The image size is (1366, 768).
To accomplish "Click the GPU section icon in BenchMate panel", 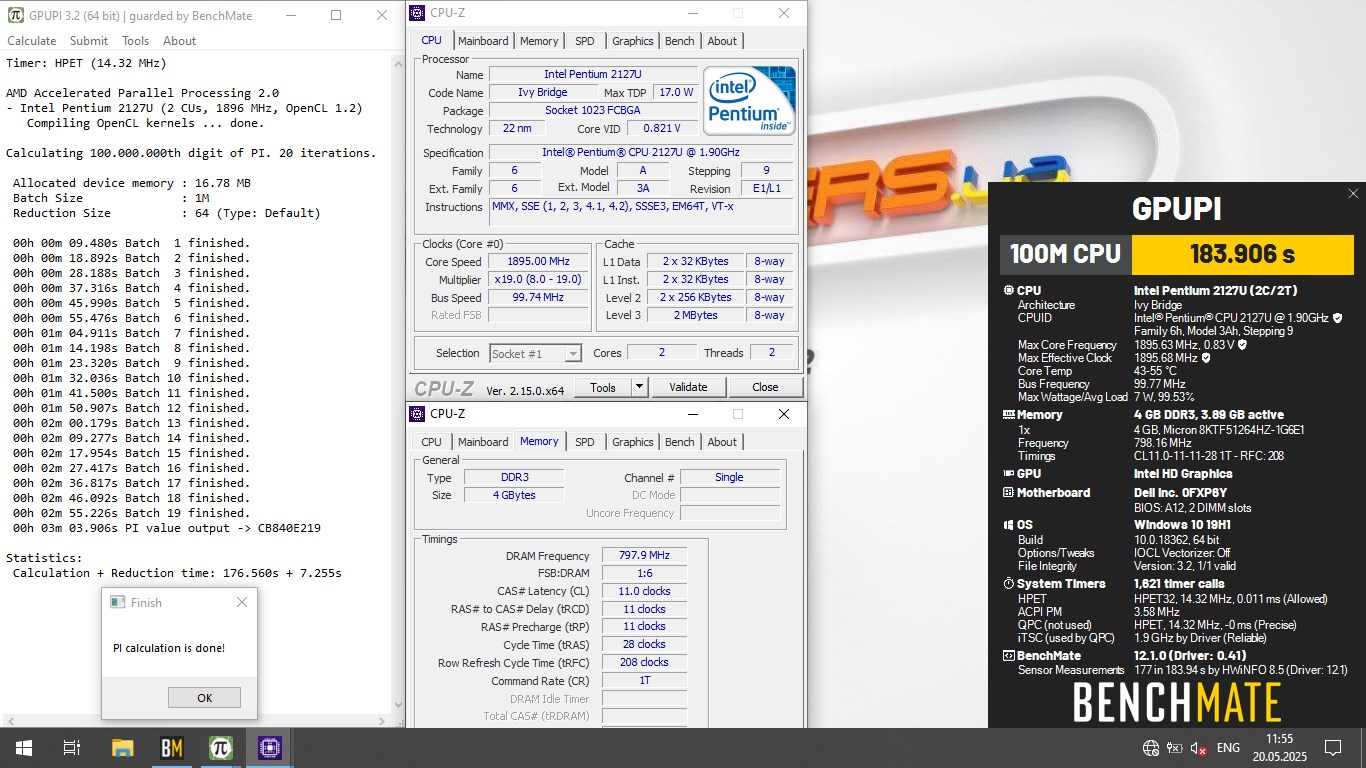I will coord(1008,474).
